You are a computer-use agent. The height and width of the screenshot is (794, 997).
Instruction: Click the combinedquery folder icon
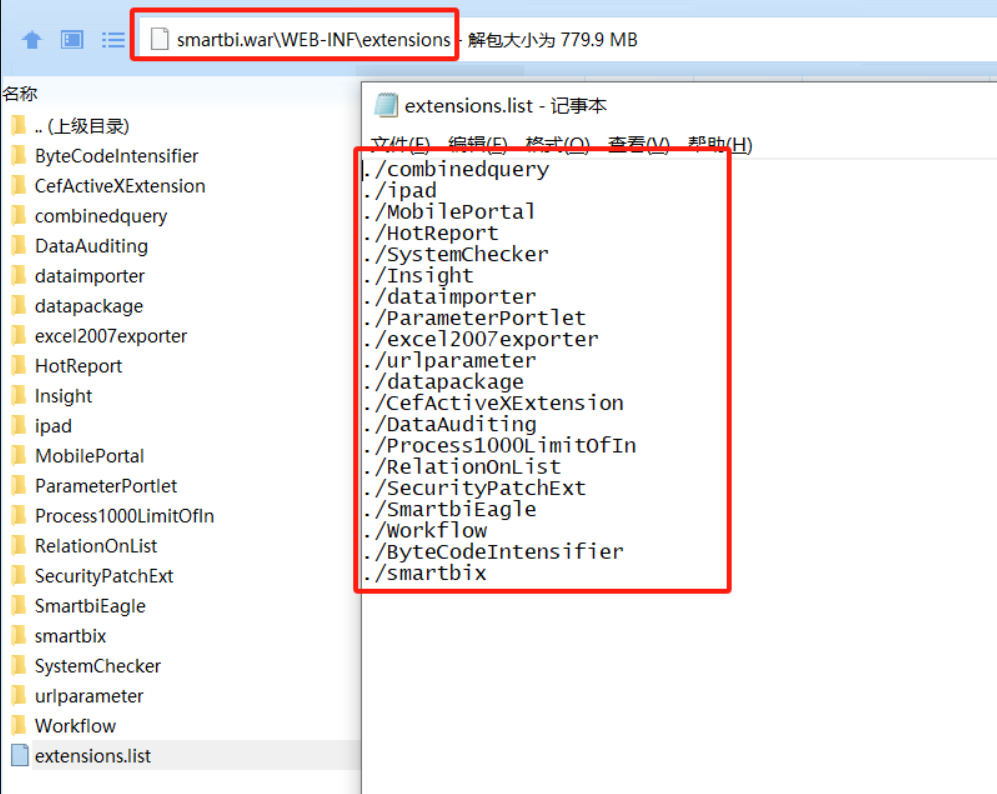click(x=19, y=216)
